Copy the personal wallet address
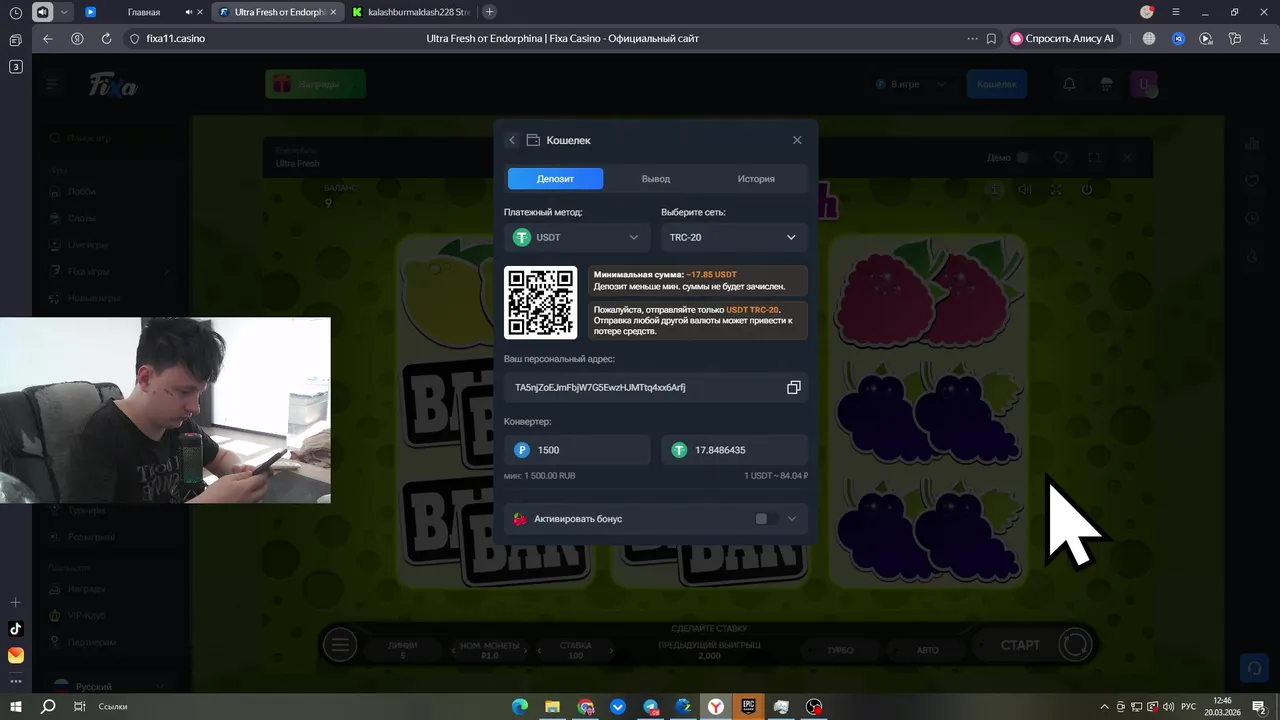This screenshot has width=1280, height=720. (x=794, y=387)
